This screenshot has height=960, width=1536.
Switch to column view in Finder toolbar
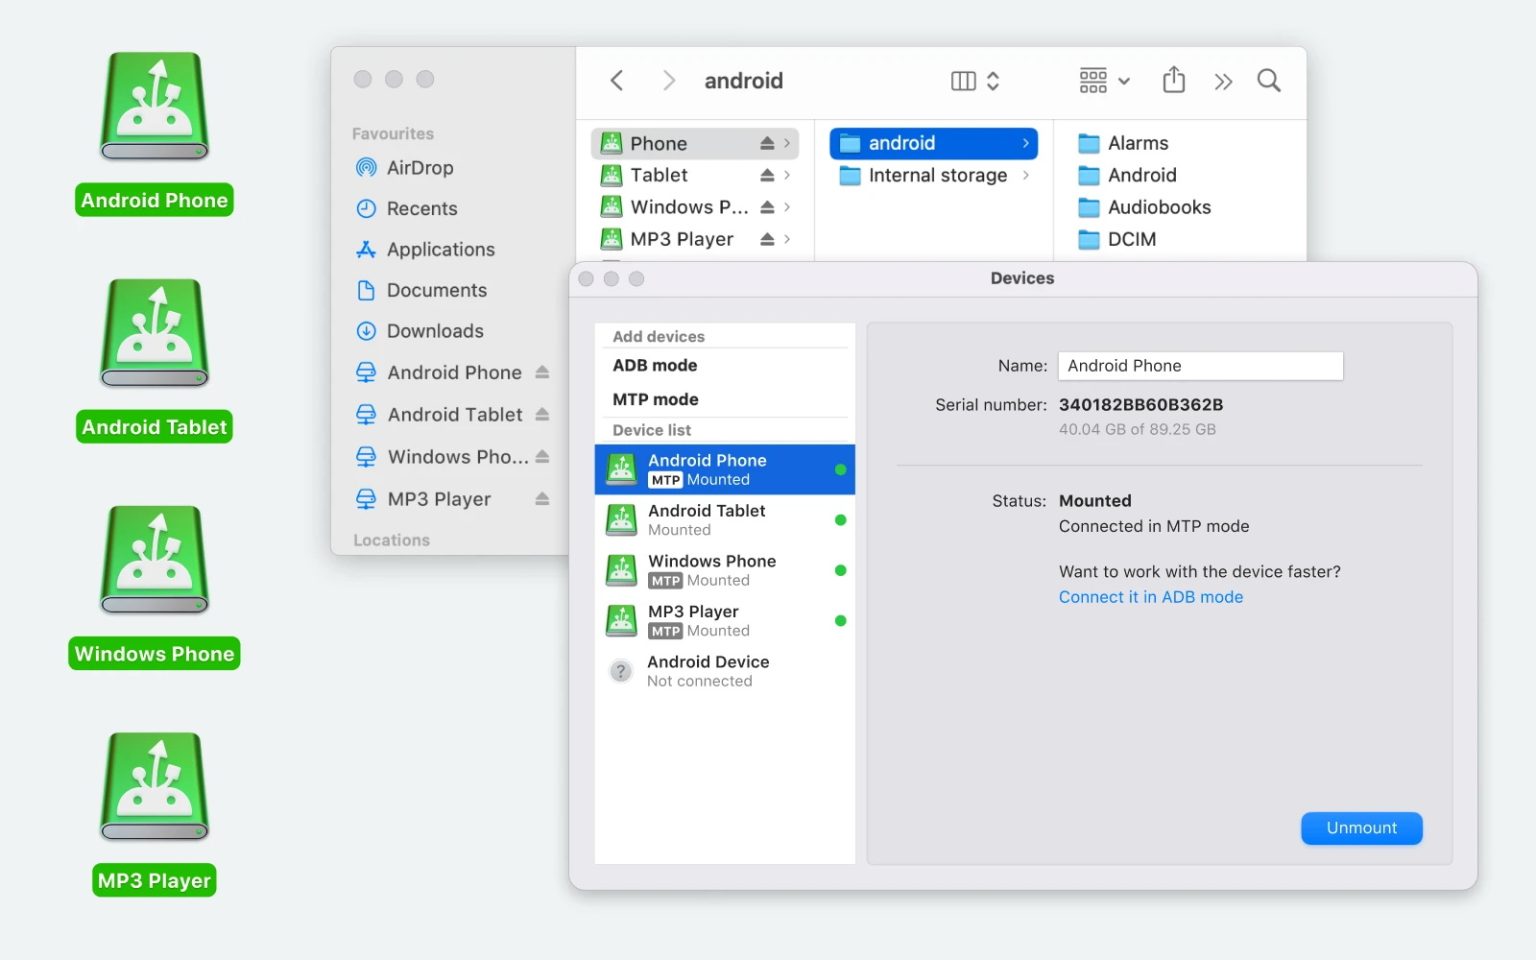point(962,80)
